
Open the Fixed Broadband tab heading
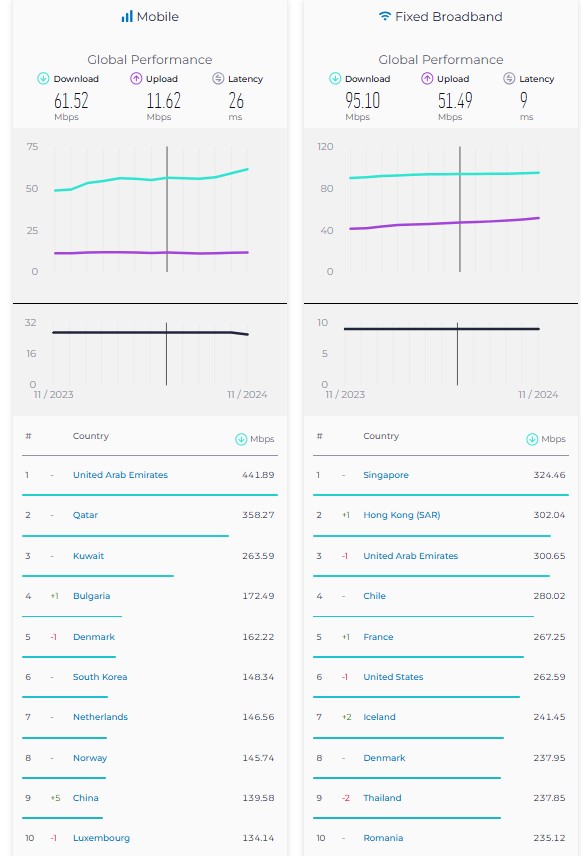pyautogui.click(x=441, y=17)
